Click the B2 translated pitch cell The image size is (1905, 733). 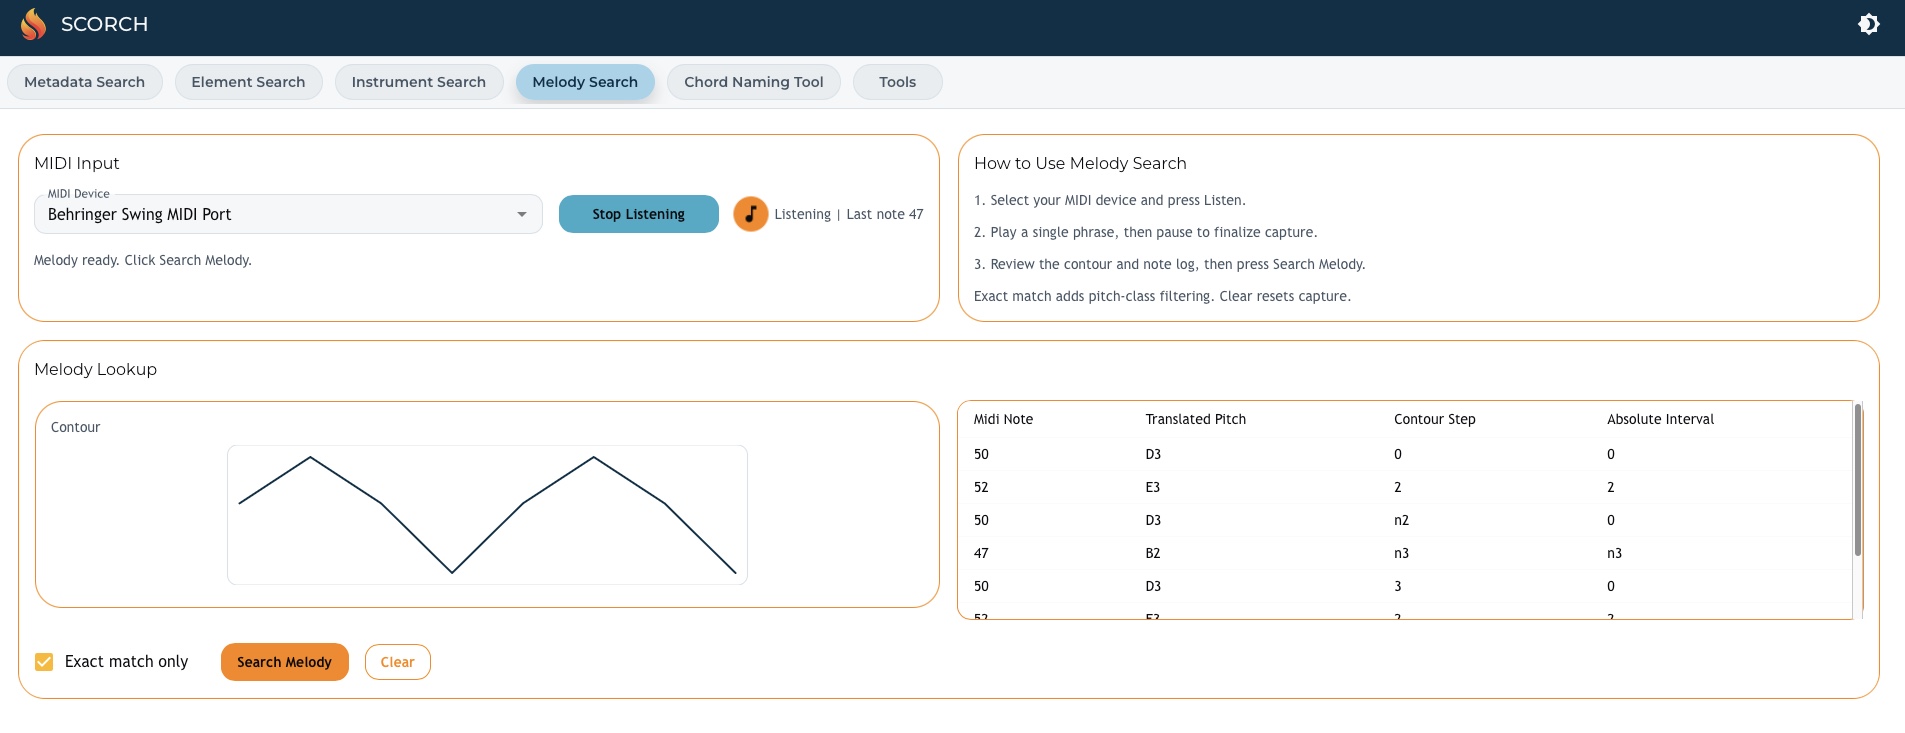point(1153,553)
